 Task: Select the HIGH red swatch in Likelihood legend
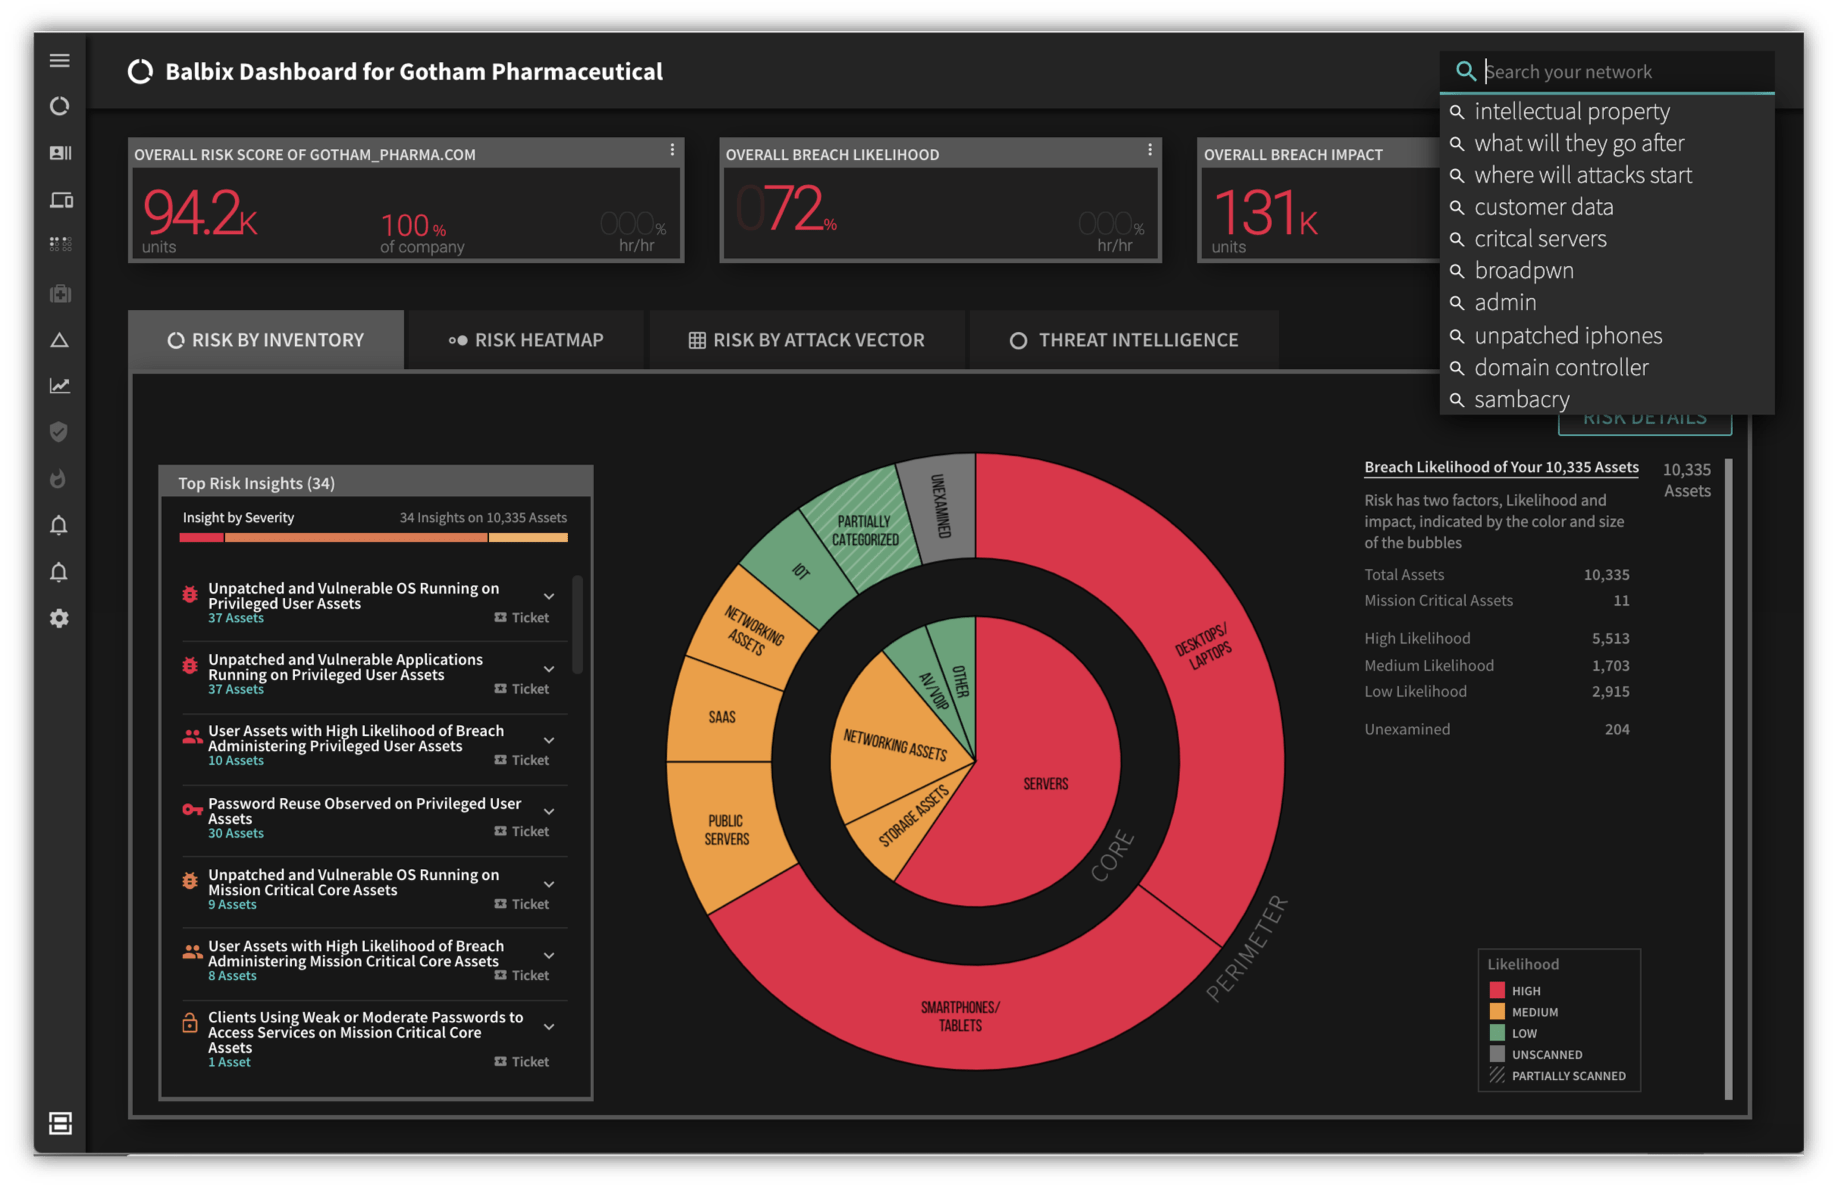[1496, 989]
